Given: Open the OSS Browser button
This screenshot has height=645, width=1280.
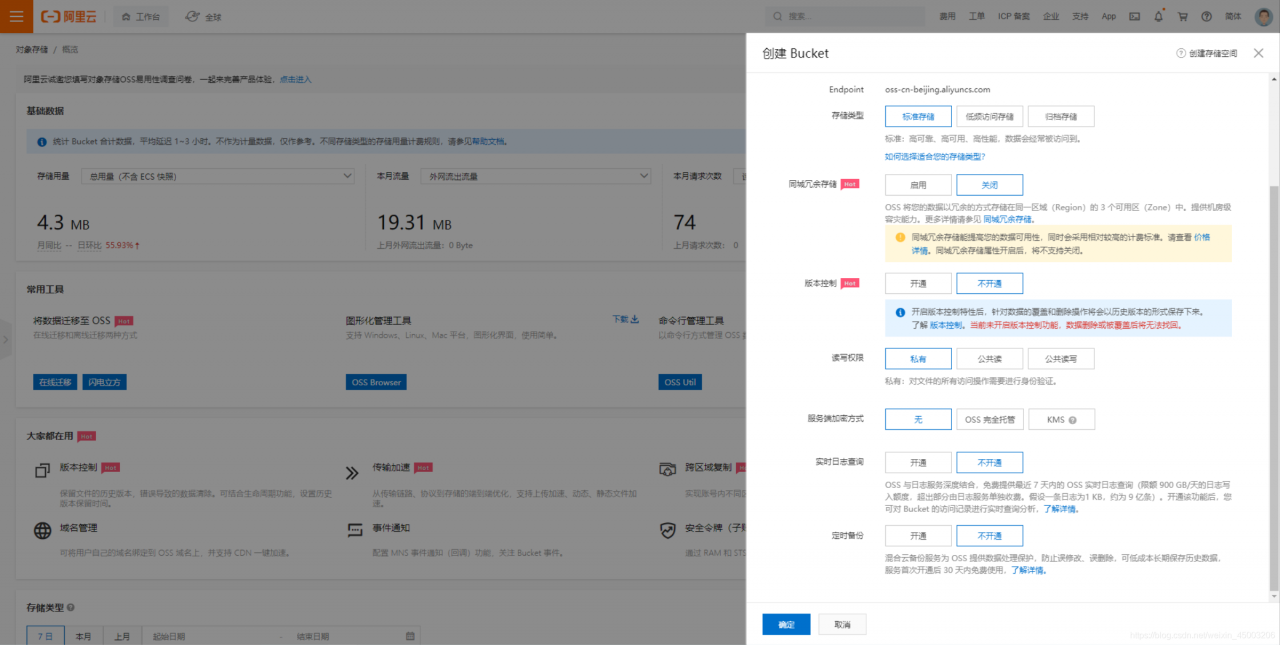Looking at the screenshot, I should tap(376, 382).
